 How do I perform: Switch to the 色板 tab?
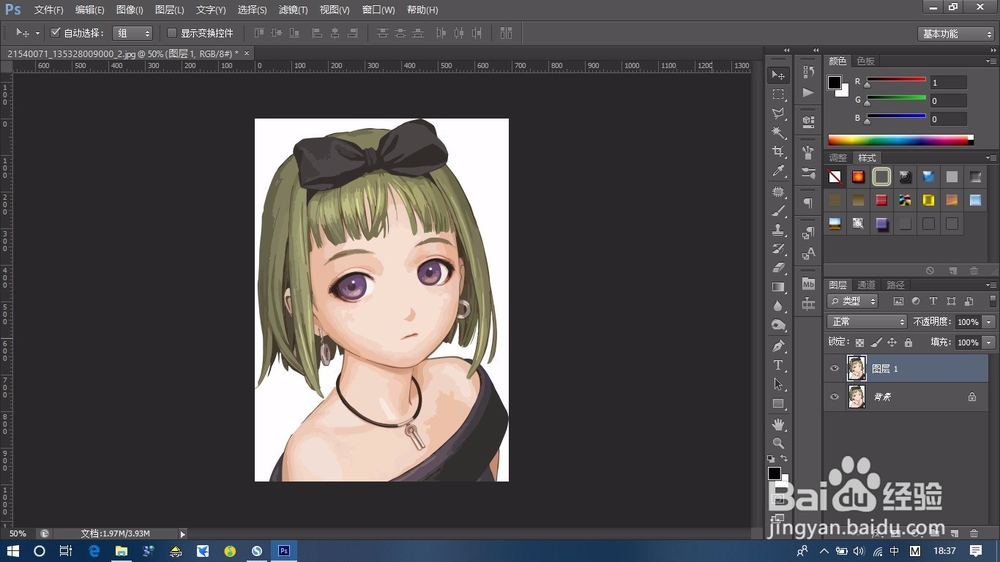click(865, 61)
